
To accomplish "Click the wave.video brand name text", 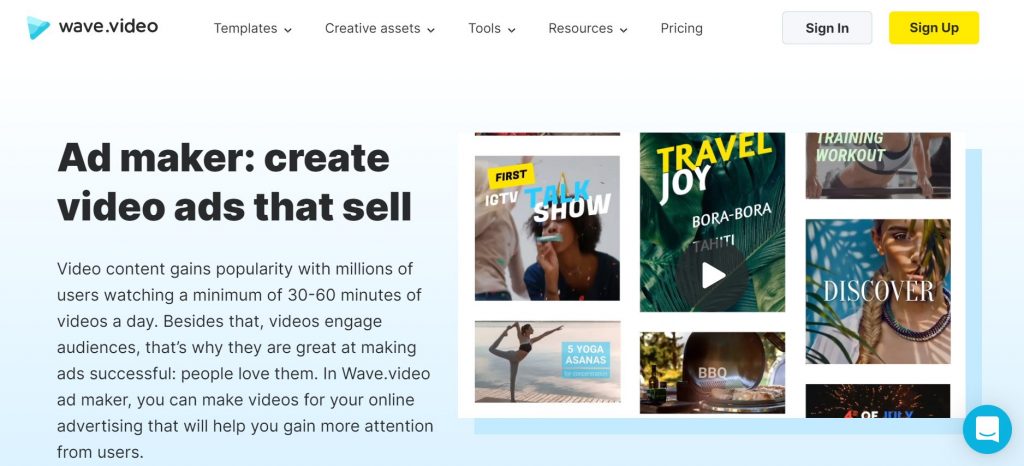I will point(108,26).
